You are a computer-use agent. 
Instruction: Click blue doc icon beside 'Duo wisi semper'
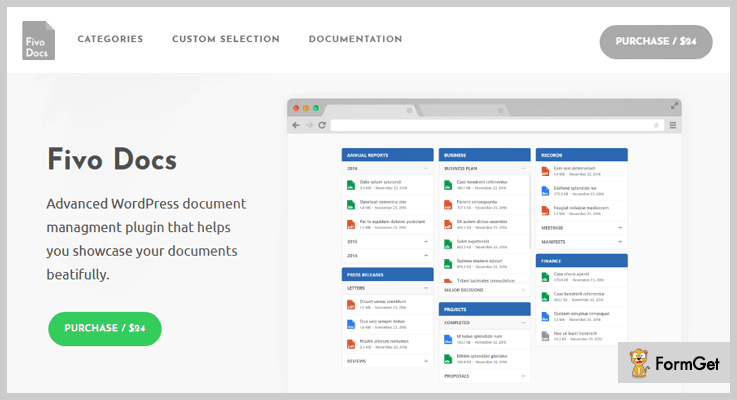pos(351,324)
